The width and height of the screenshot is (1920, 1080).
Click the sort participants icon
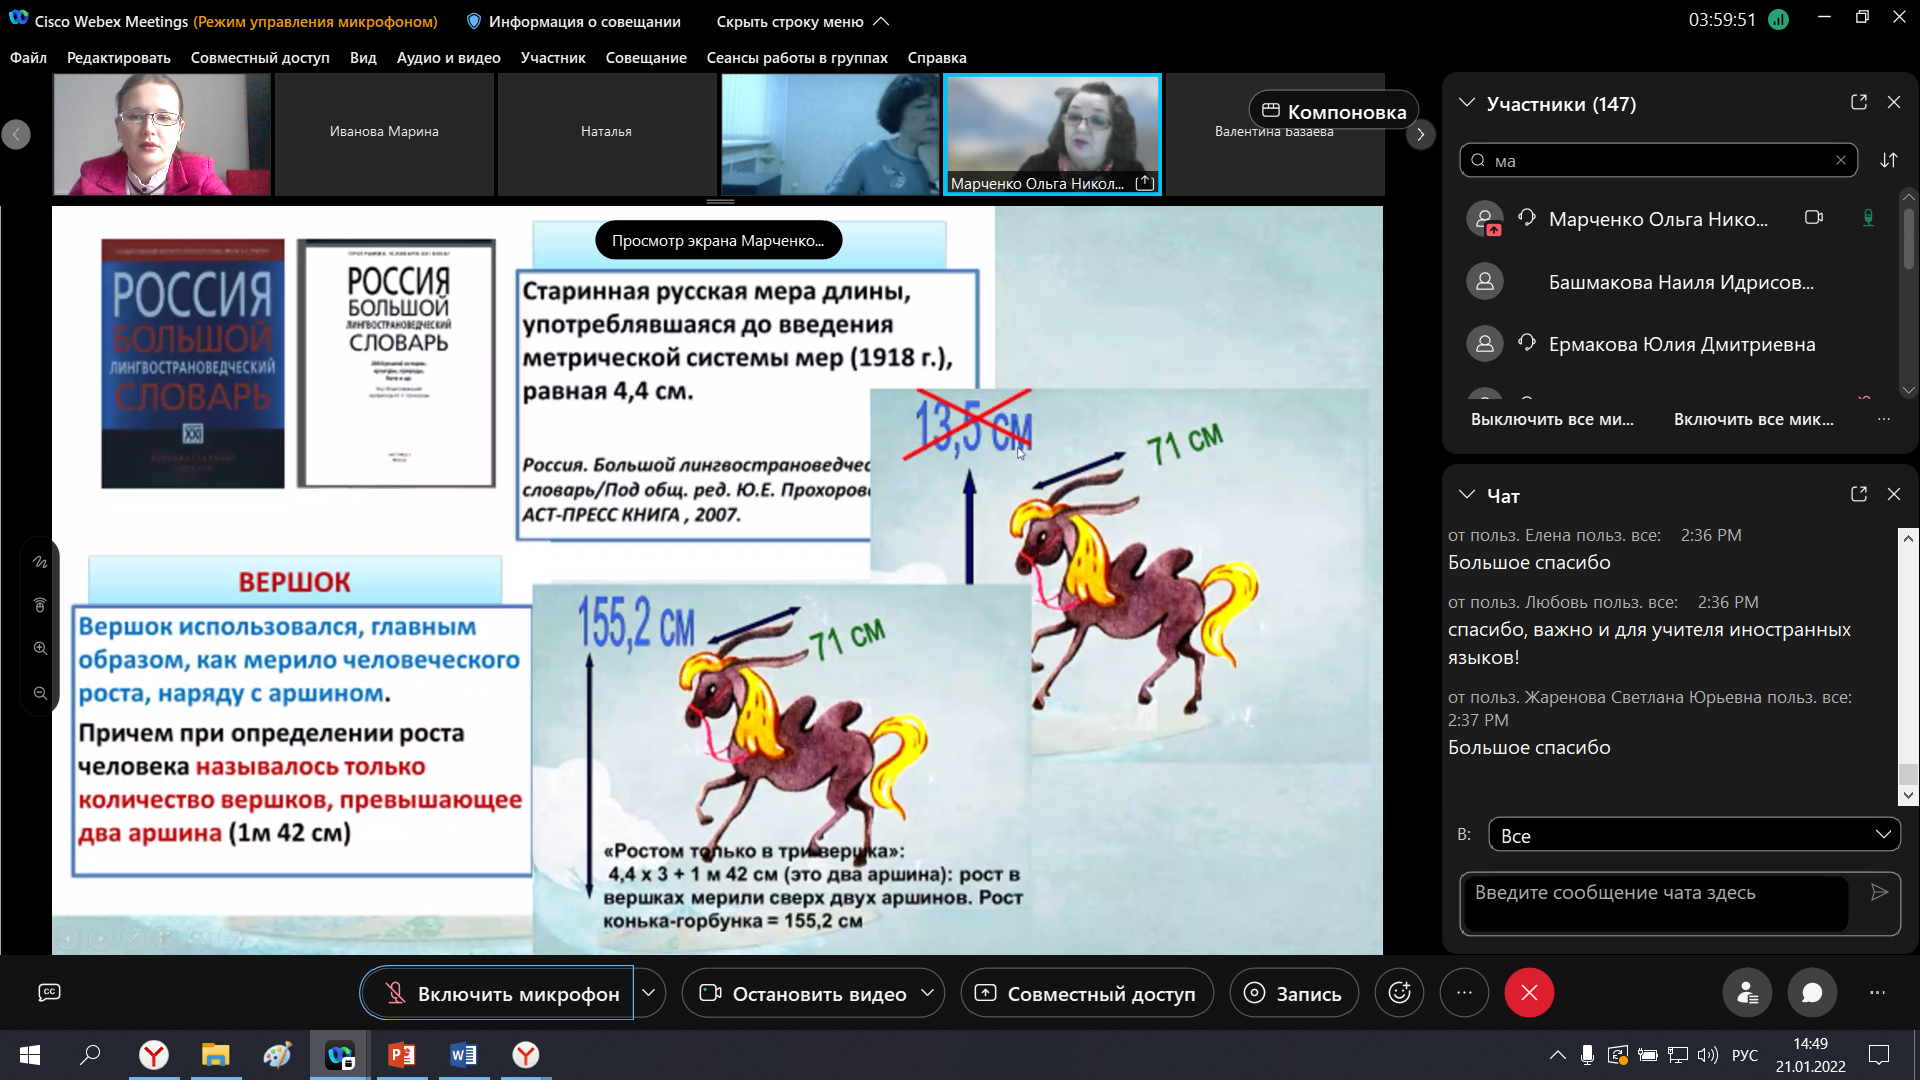[x=1888, y=160]
